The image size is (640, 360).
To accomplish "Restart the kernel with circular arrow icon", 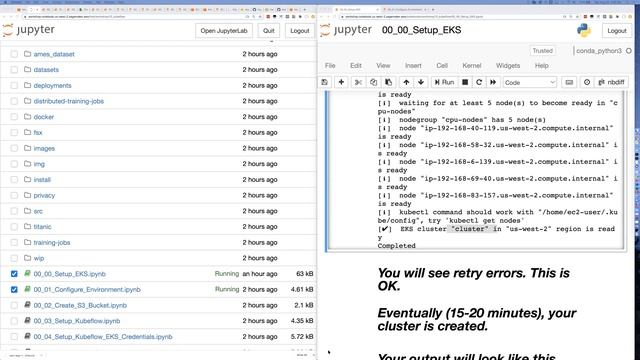I will coord(479,82).
